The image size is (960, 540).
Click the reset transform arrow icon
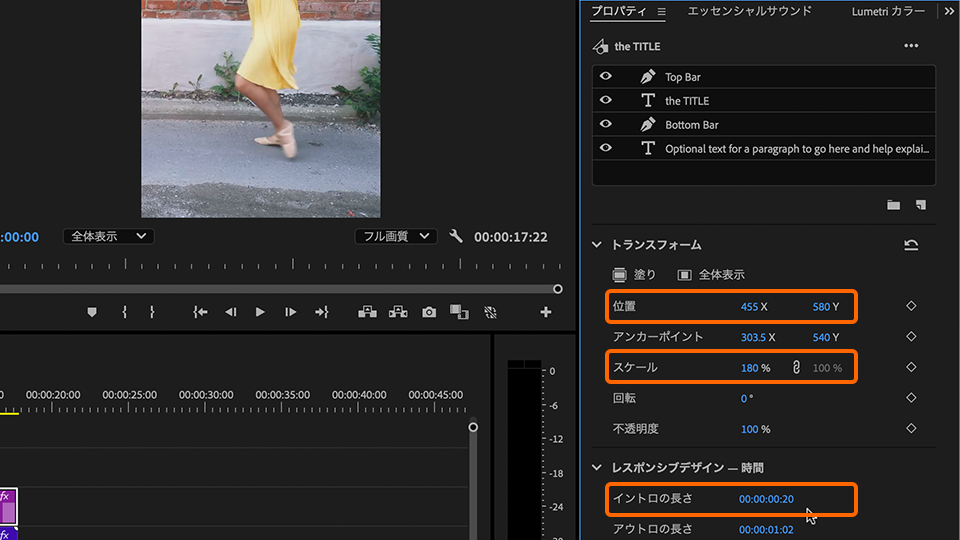coord(910,245)
